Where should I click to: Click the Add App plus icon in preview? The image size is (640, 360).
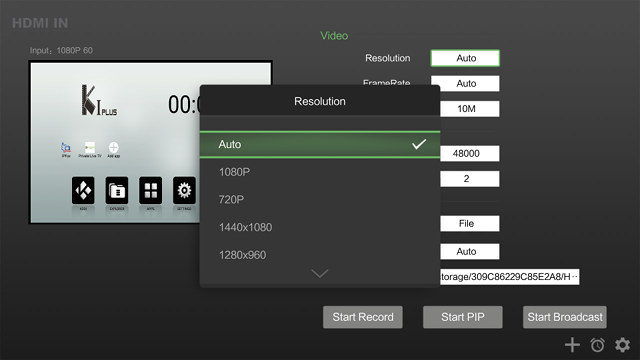point(113,147)
